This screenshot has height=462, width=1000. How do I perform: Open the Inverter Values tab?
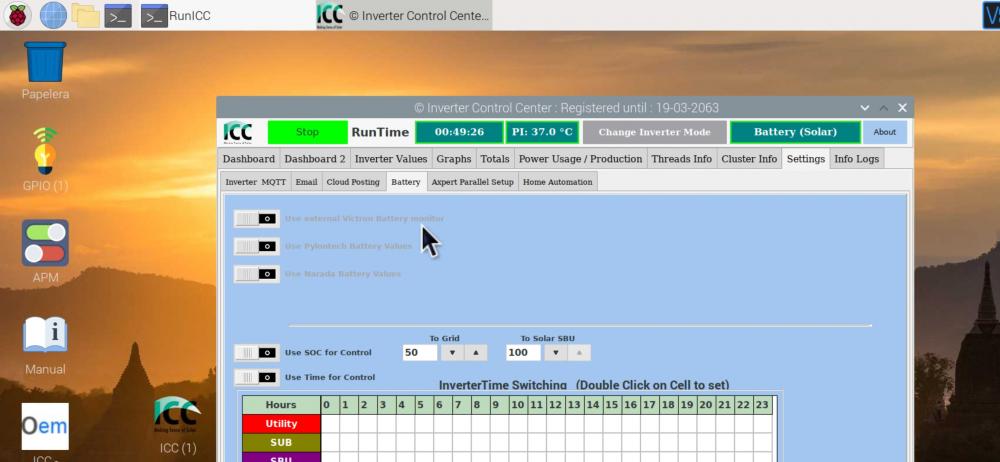coord(391,159)
